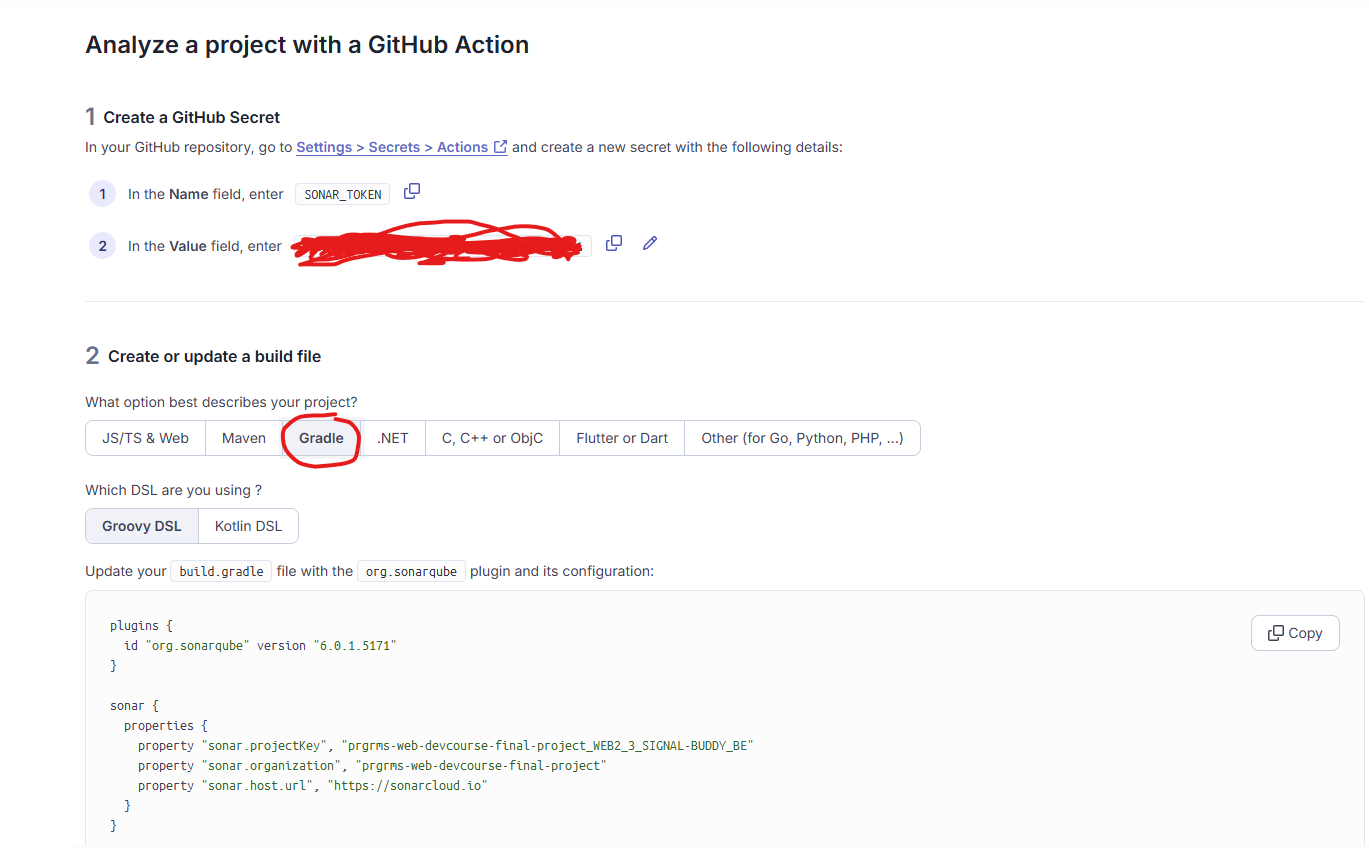
Task: Edit the token value with pencil icon
Action: [x=650, y=243]
